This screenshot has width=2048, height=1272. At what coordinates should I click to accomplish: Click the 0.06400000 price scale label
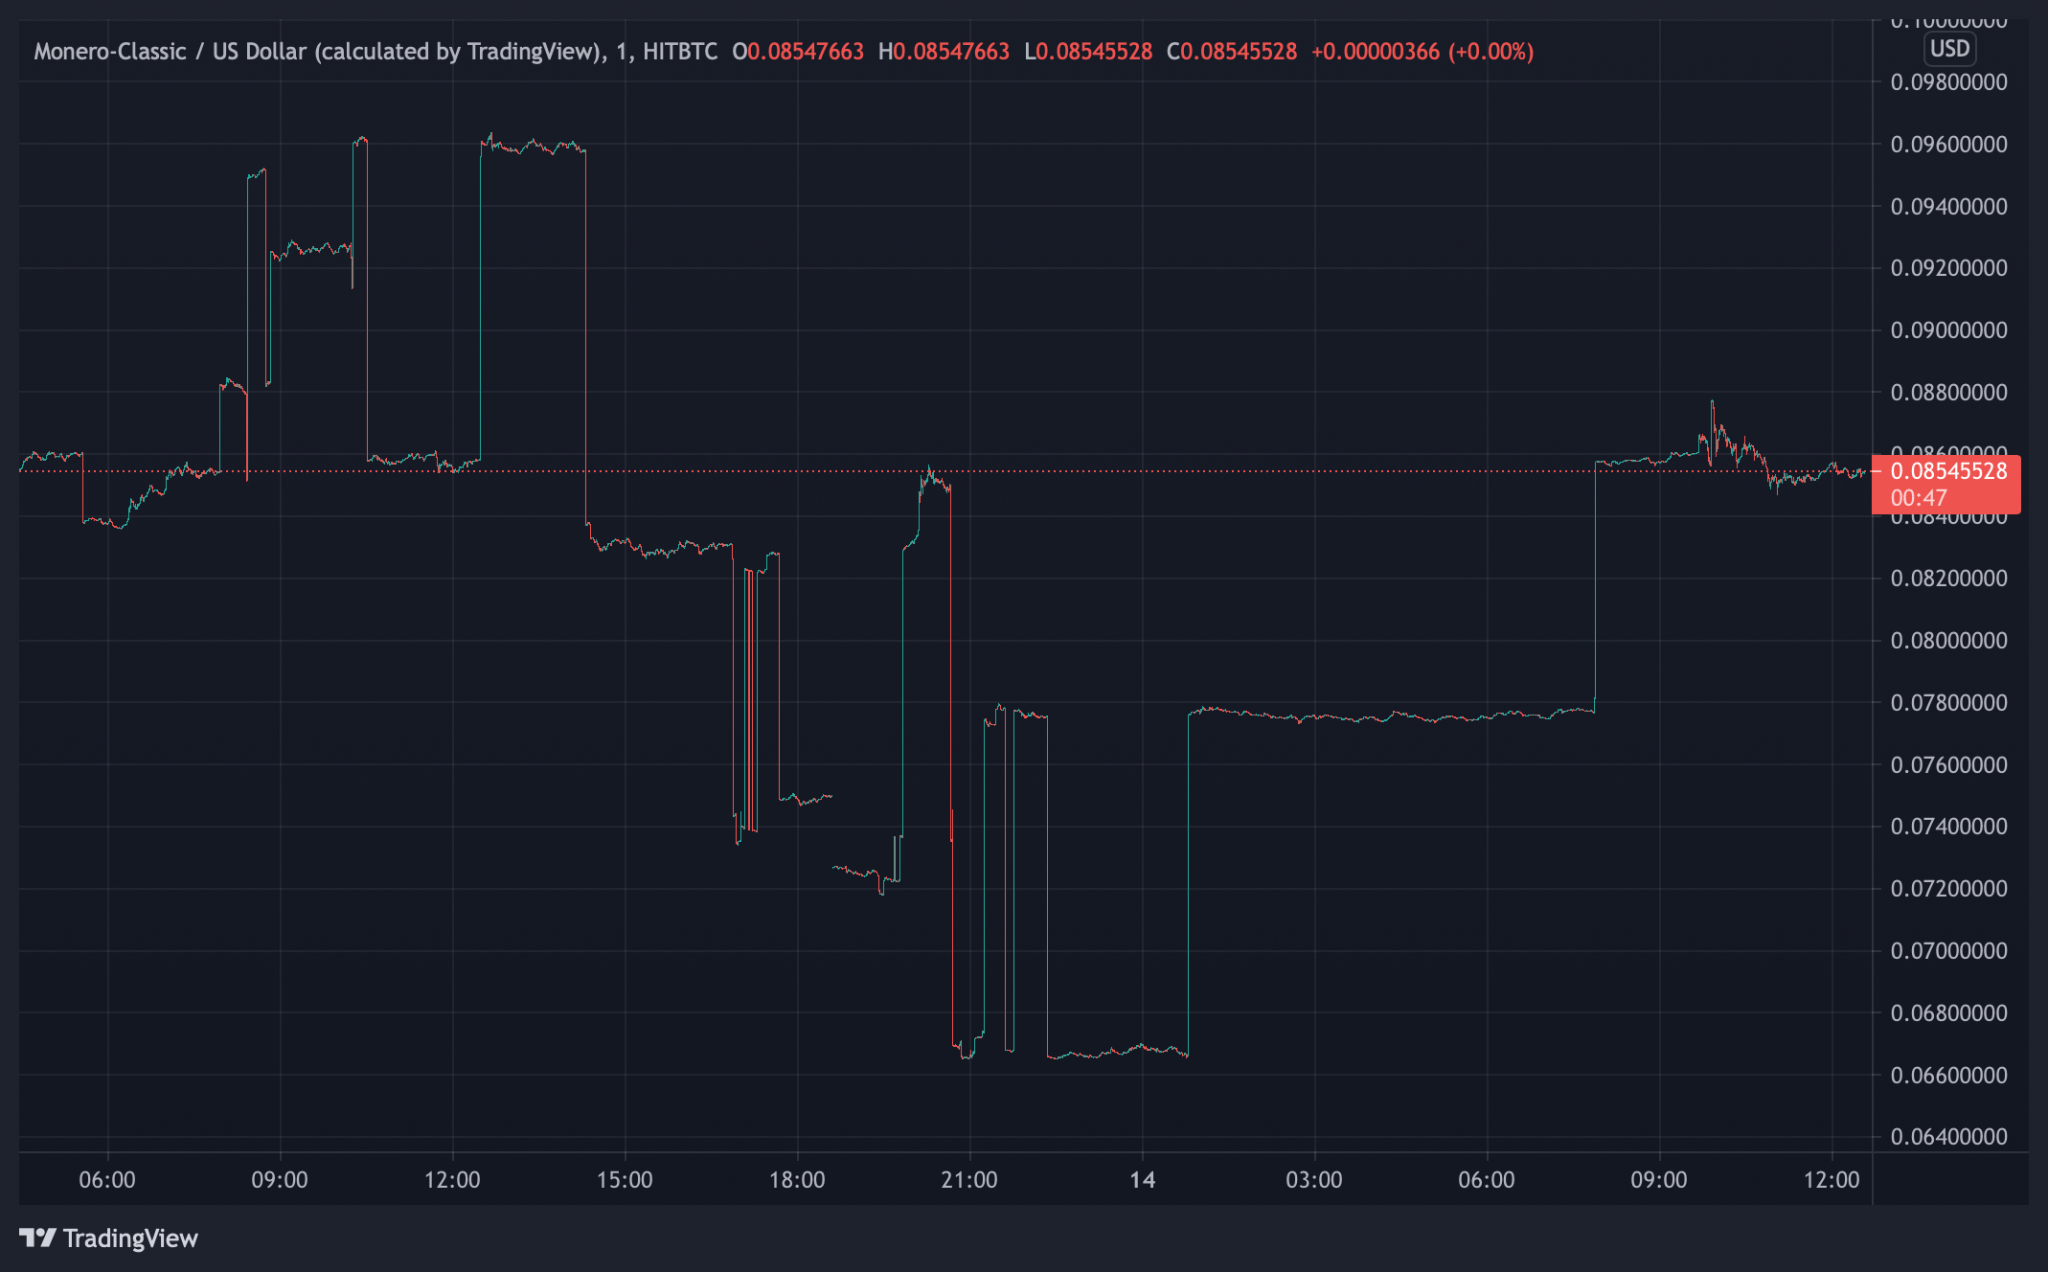click(x=1948, y=1137)
